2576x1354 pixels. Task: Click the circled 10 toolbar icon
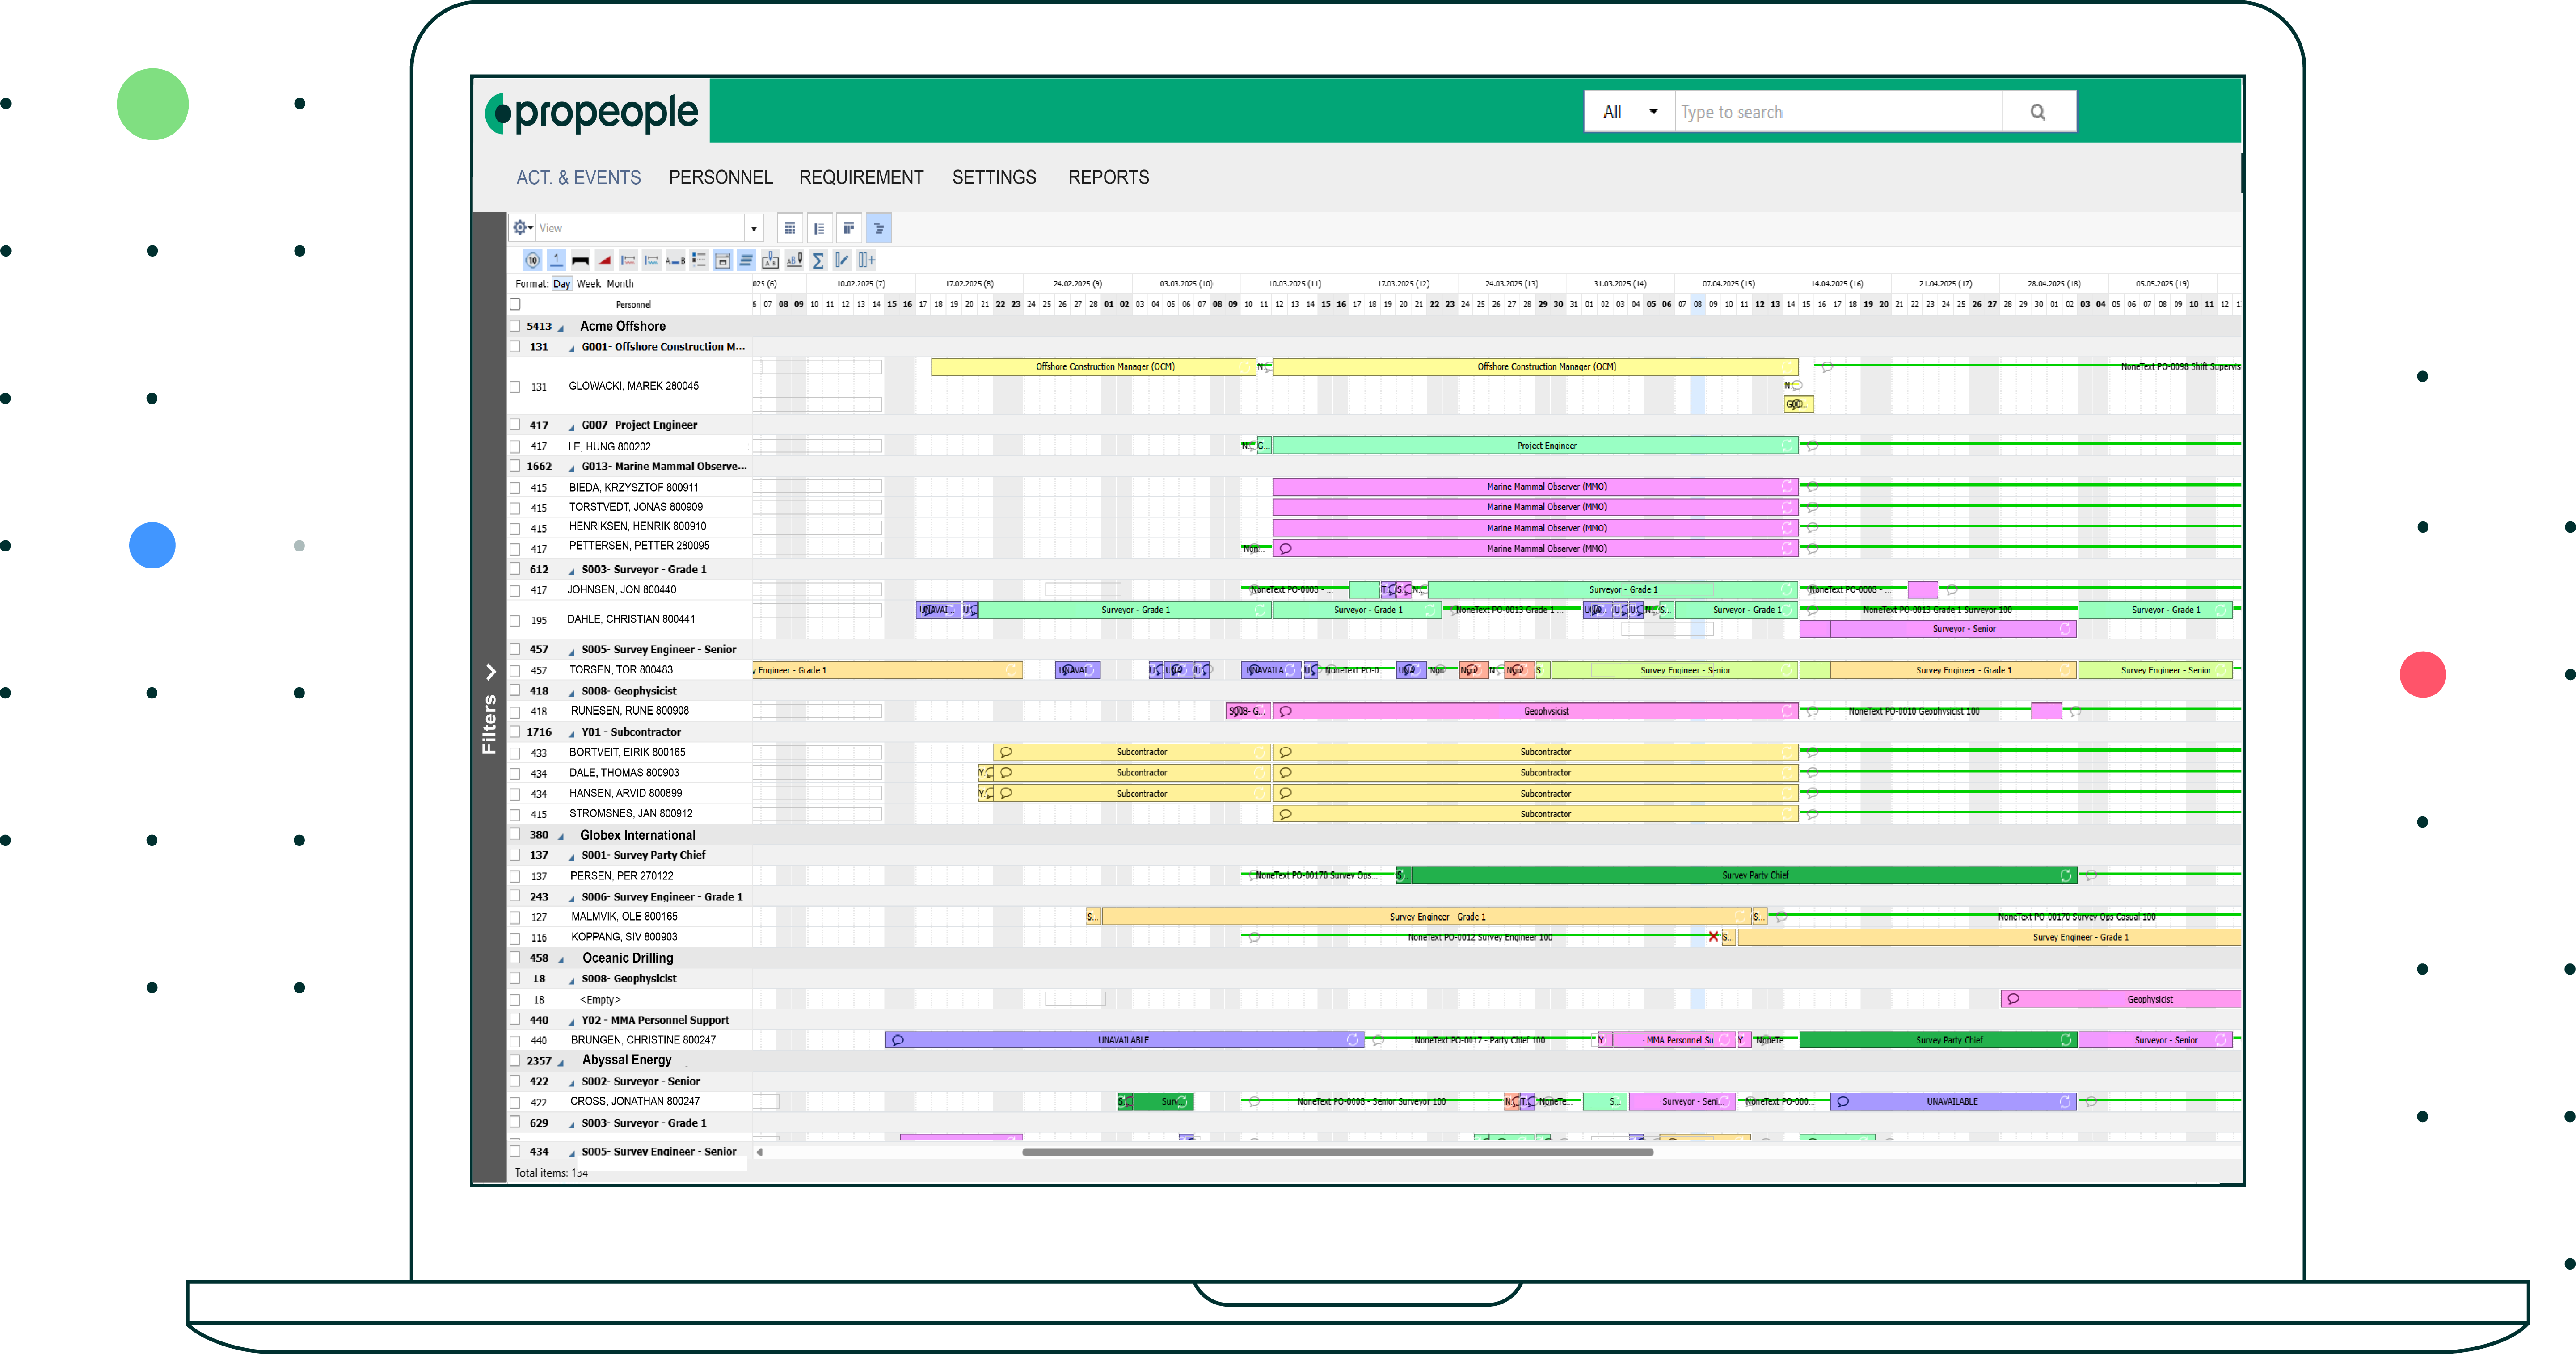coord(532,261)
